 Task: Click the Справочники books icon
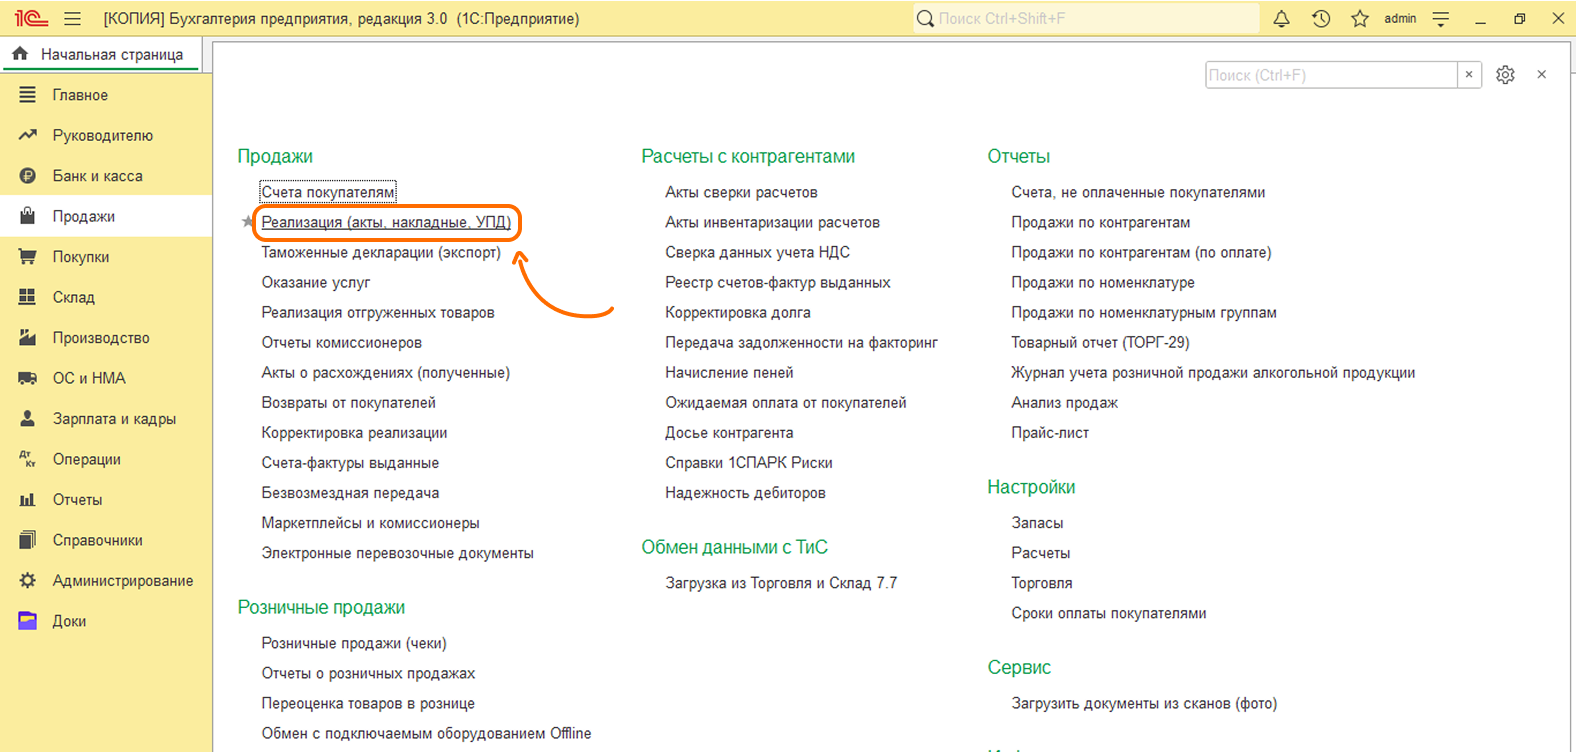(x=28, y=540)
